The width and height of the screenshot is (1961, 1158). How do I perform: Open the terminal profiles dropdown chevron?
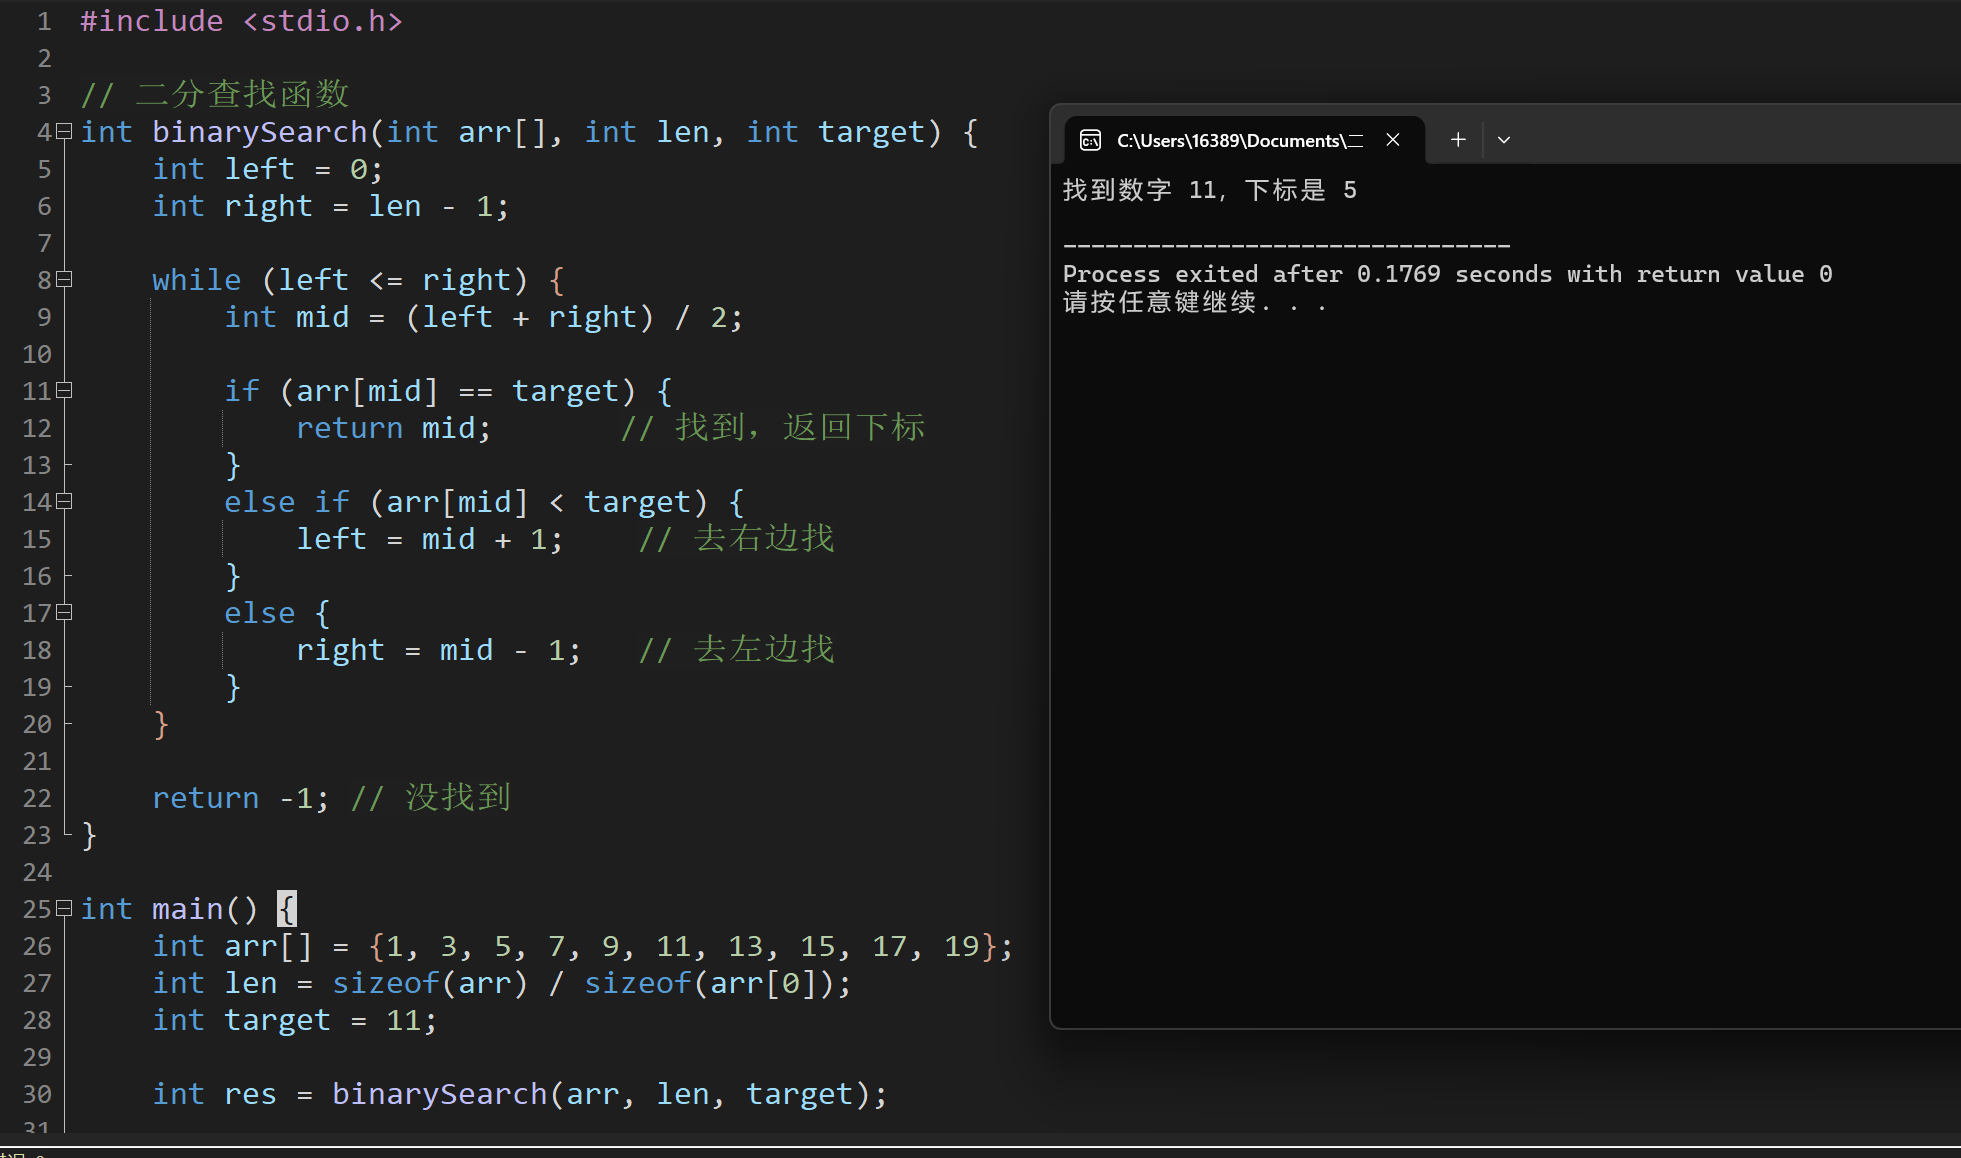click(x=1503, y=140)
